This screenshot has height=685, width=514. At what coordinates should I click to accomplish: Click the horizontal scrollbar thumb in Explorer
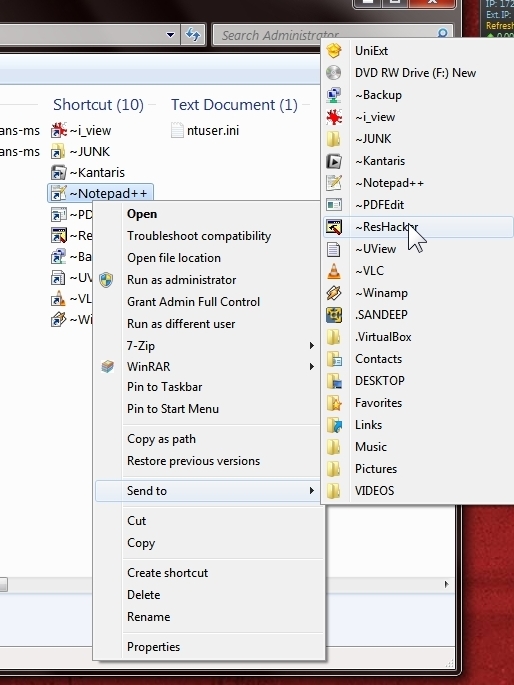[3, 585]
